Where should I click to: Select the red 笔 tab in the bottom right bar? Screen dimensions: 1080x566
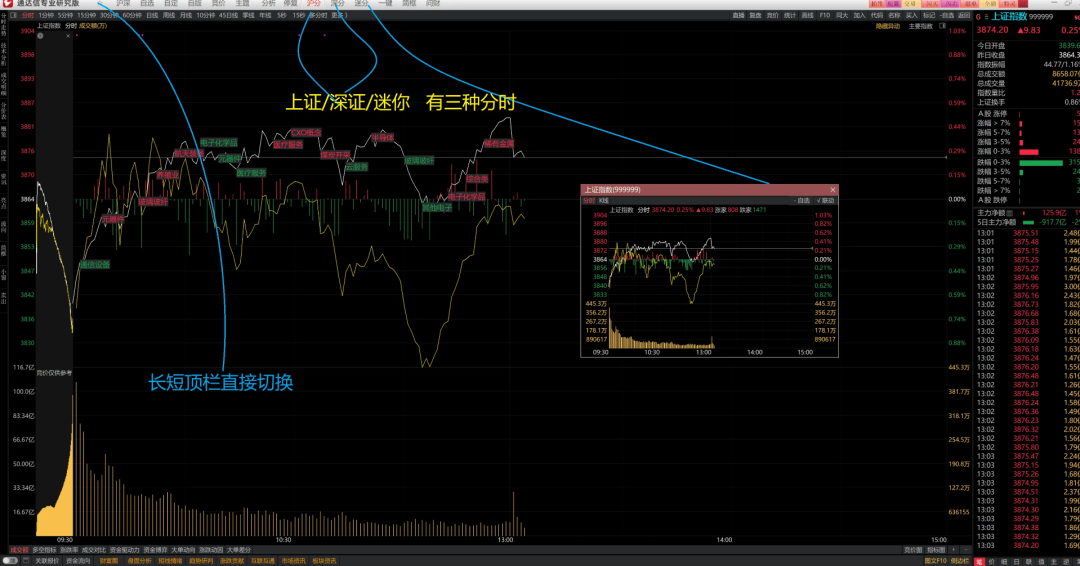(x=979, y=562)
